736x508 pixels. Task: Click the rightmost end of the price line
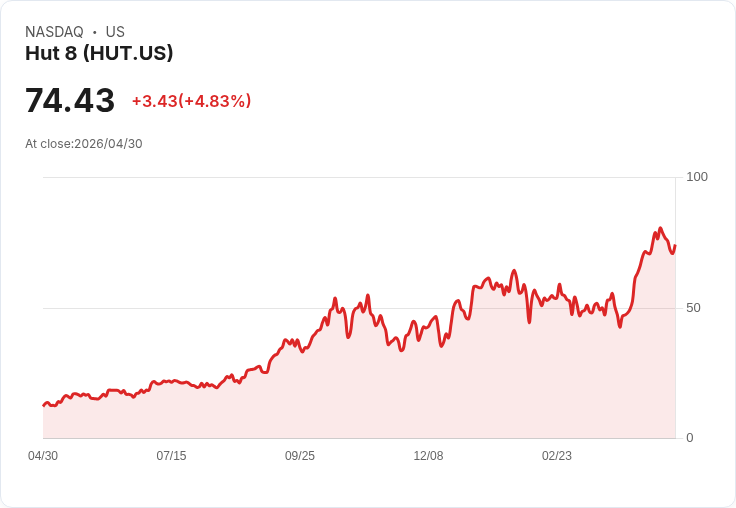[675, 246]
